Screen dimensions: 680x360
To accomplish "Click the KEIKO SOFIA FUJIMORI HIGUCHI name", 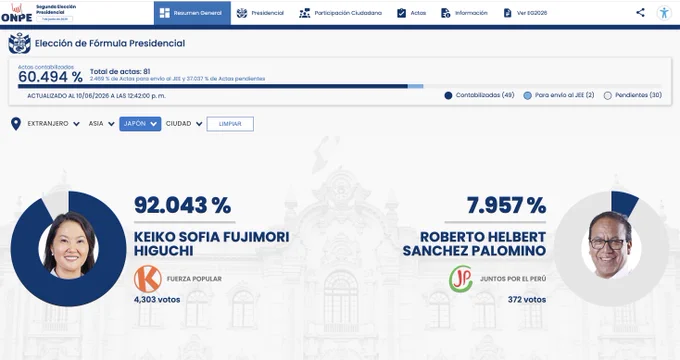I will click(211, 244).
